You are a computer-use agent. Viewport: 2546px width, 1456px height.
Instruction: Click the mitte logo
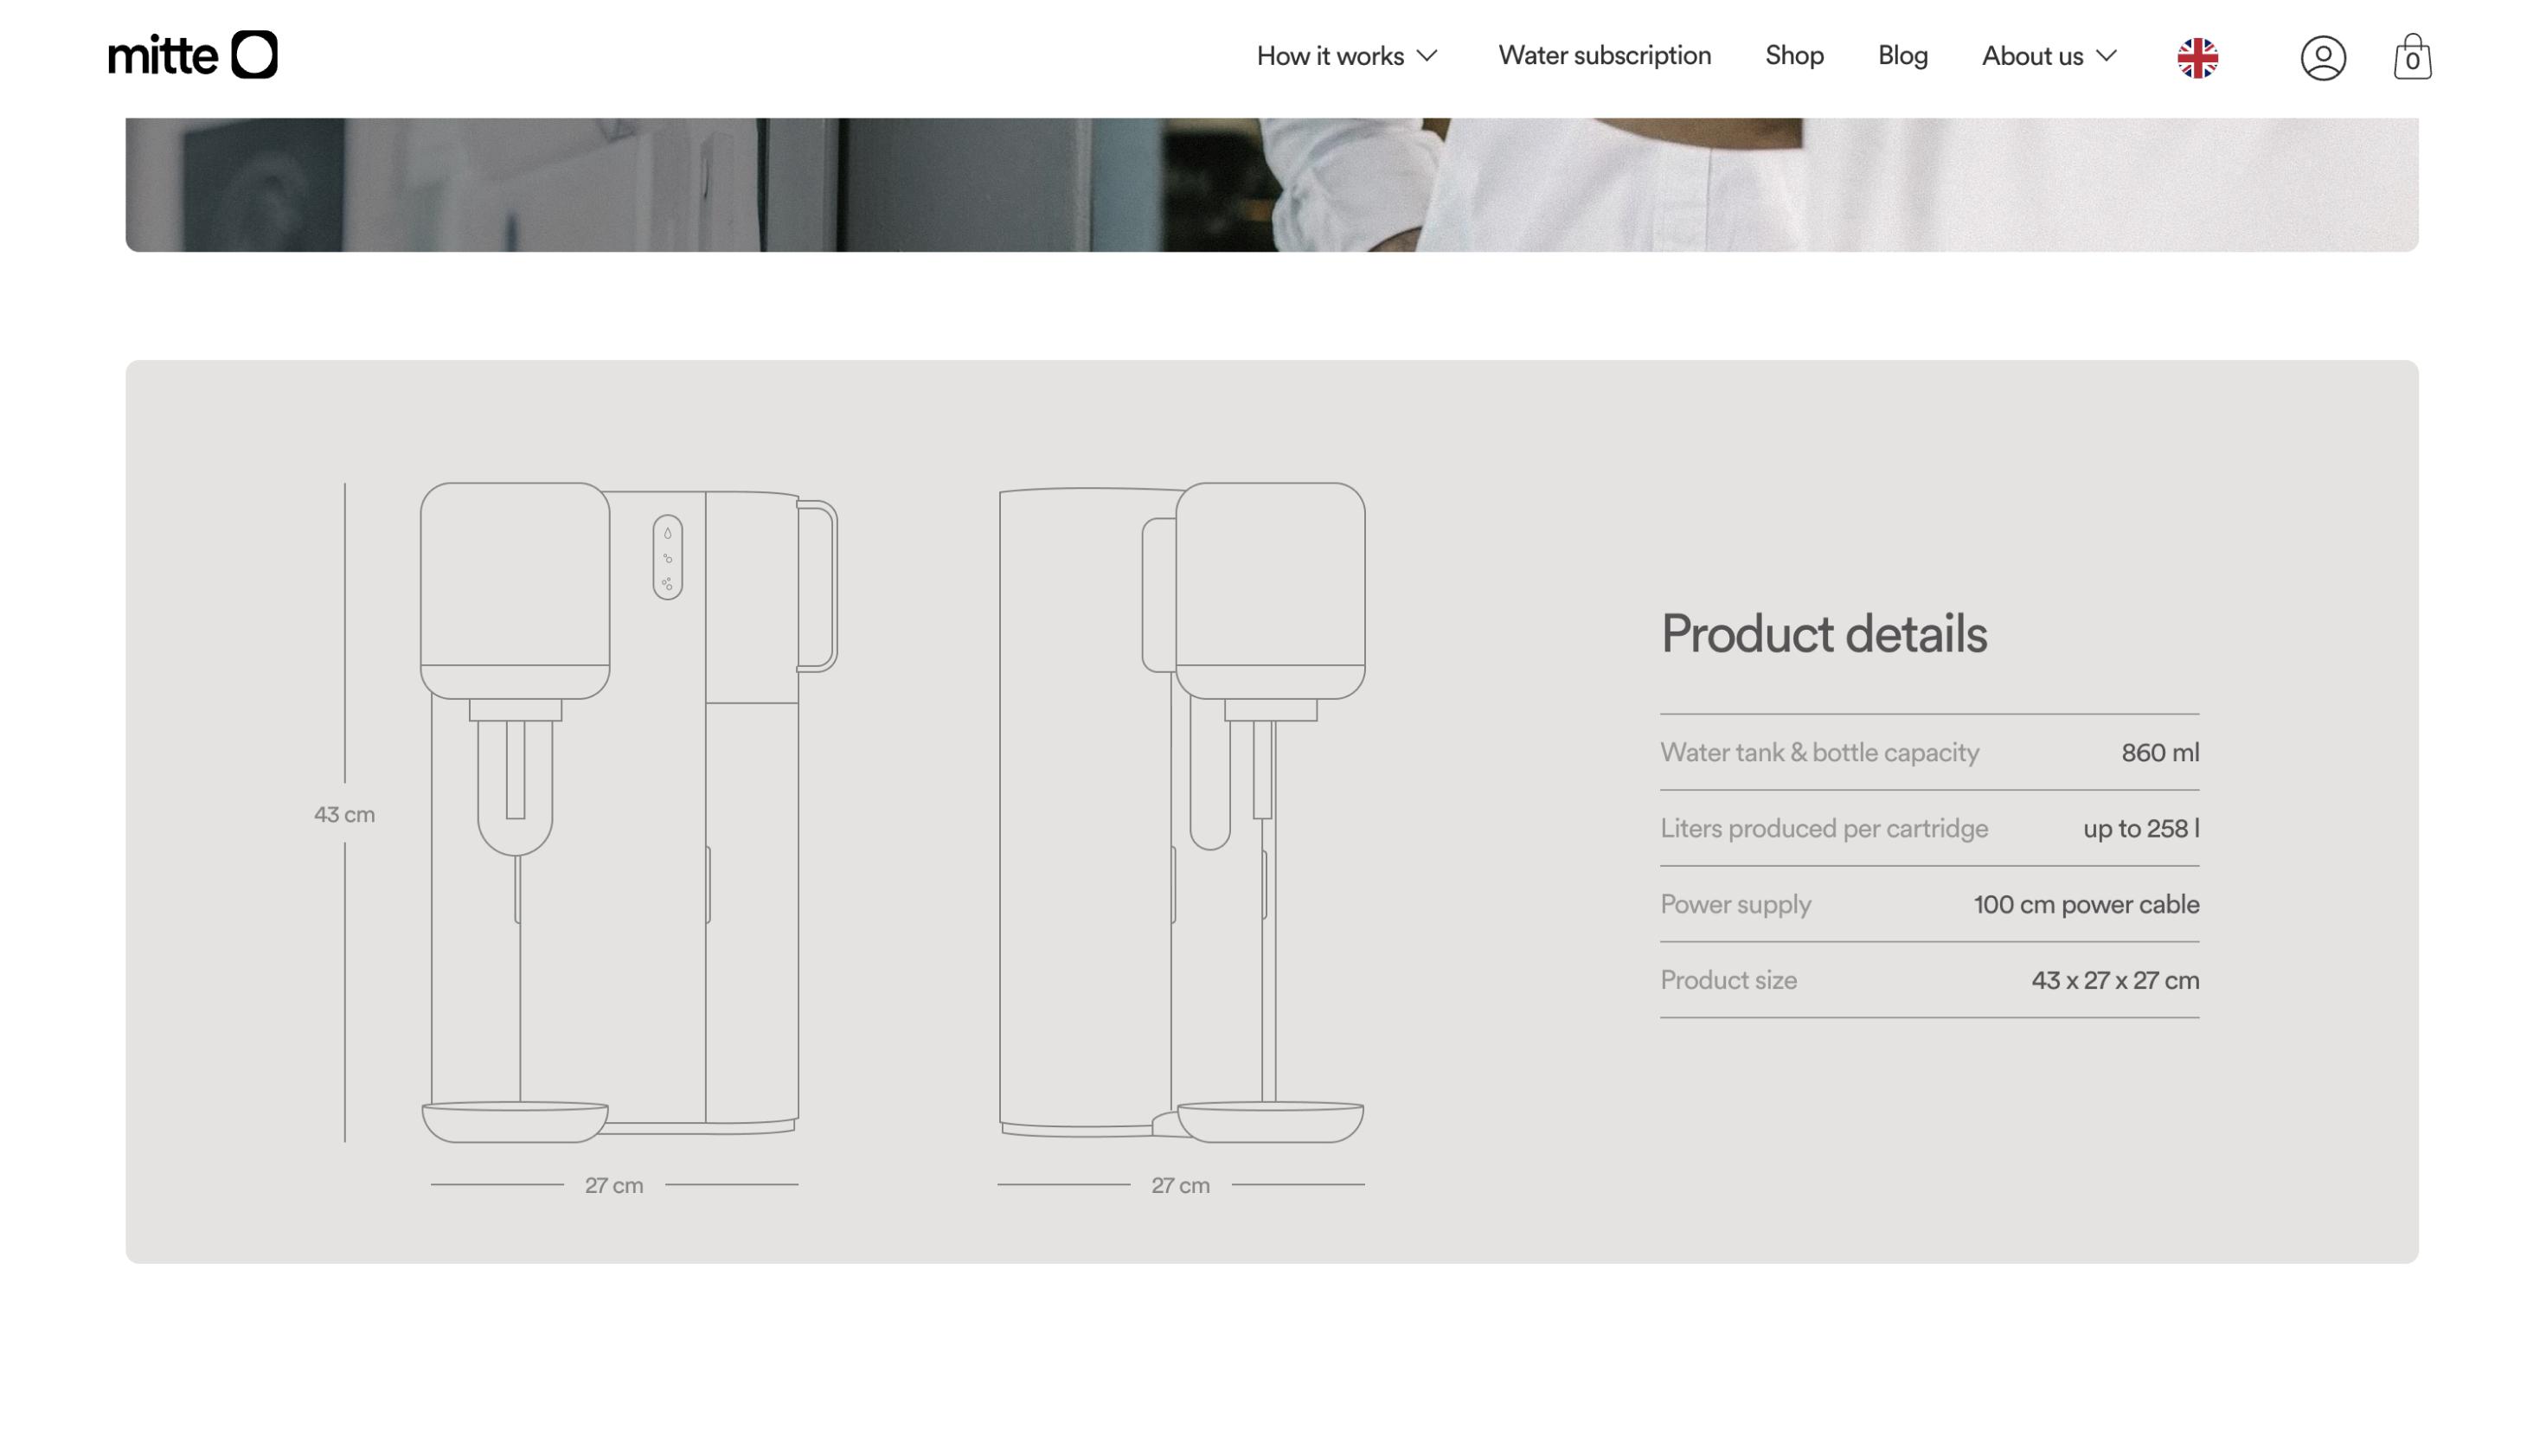[193, 55]
